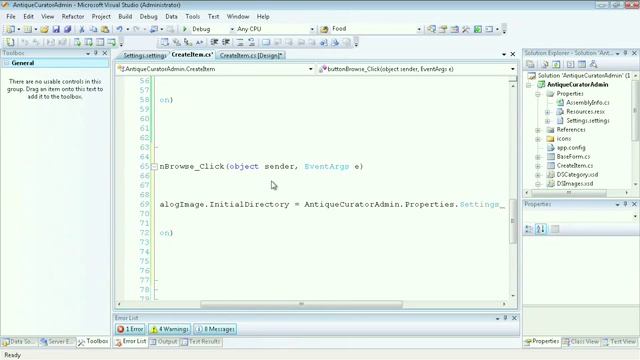Screen dimensions: 640x360
Task: Open the AntiqueCuratorAdmin.CreateItem types dropdown
Action: pyautogui.click(x=311, y=69)
